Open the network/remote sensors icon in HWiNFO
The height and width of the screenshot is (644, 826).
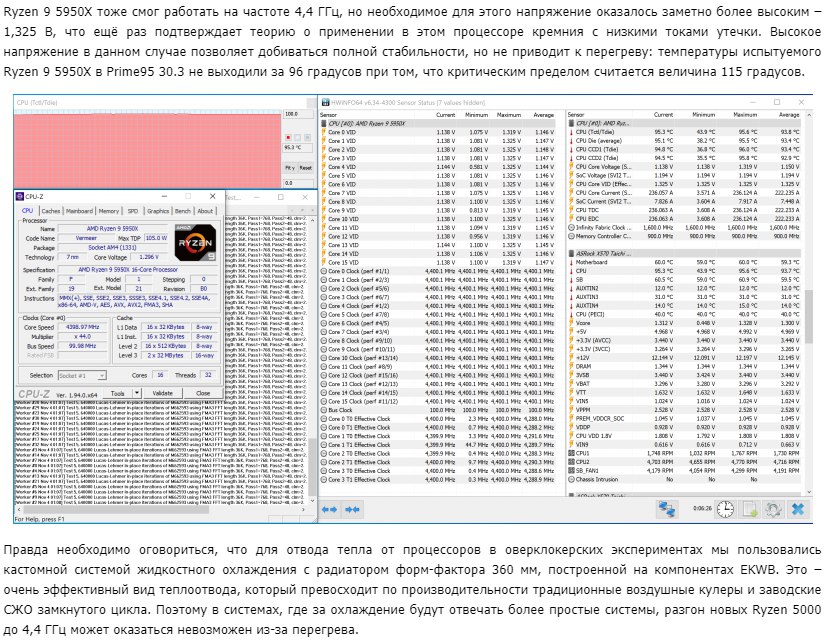[x=667, y=509]
